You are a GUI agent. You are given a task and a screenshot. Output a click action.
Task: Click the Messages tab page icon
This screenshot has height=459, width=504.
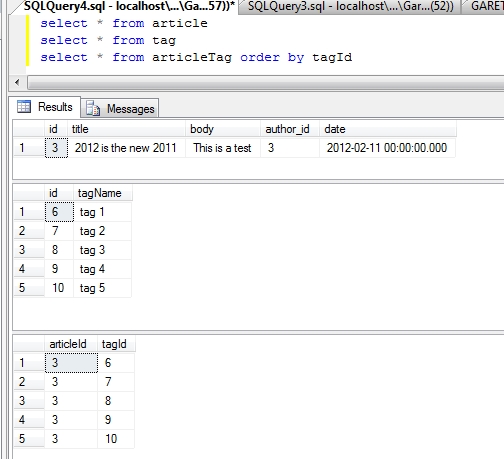(x=93, y=108)
